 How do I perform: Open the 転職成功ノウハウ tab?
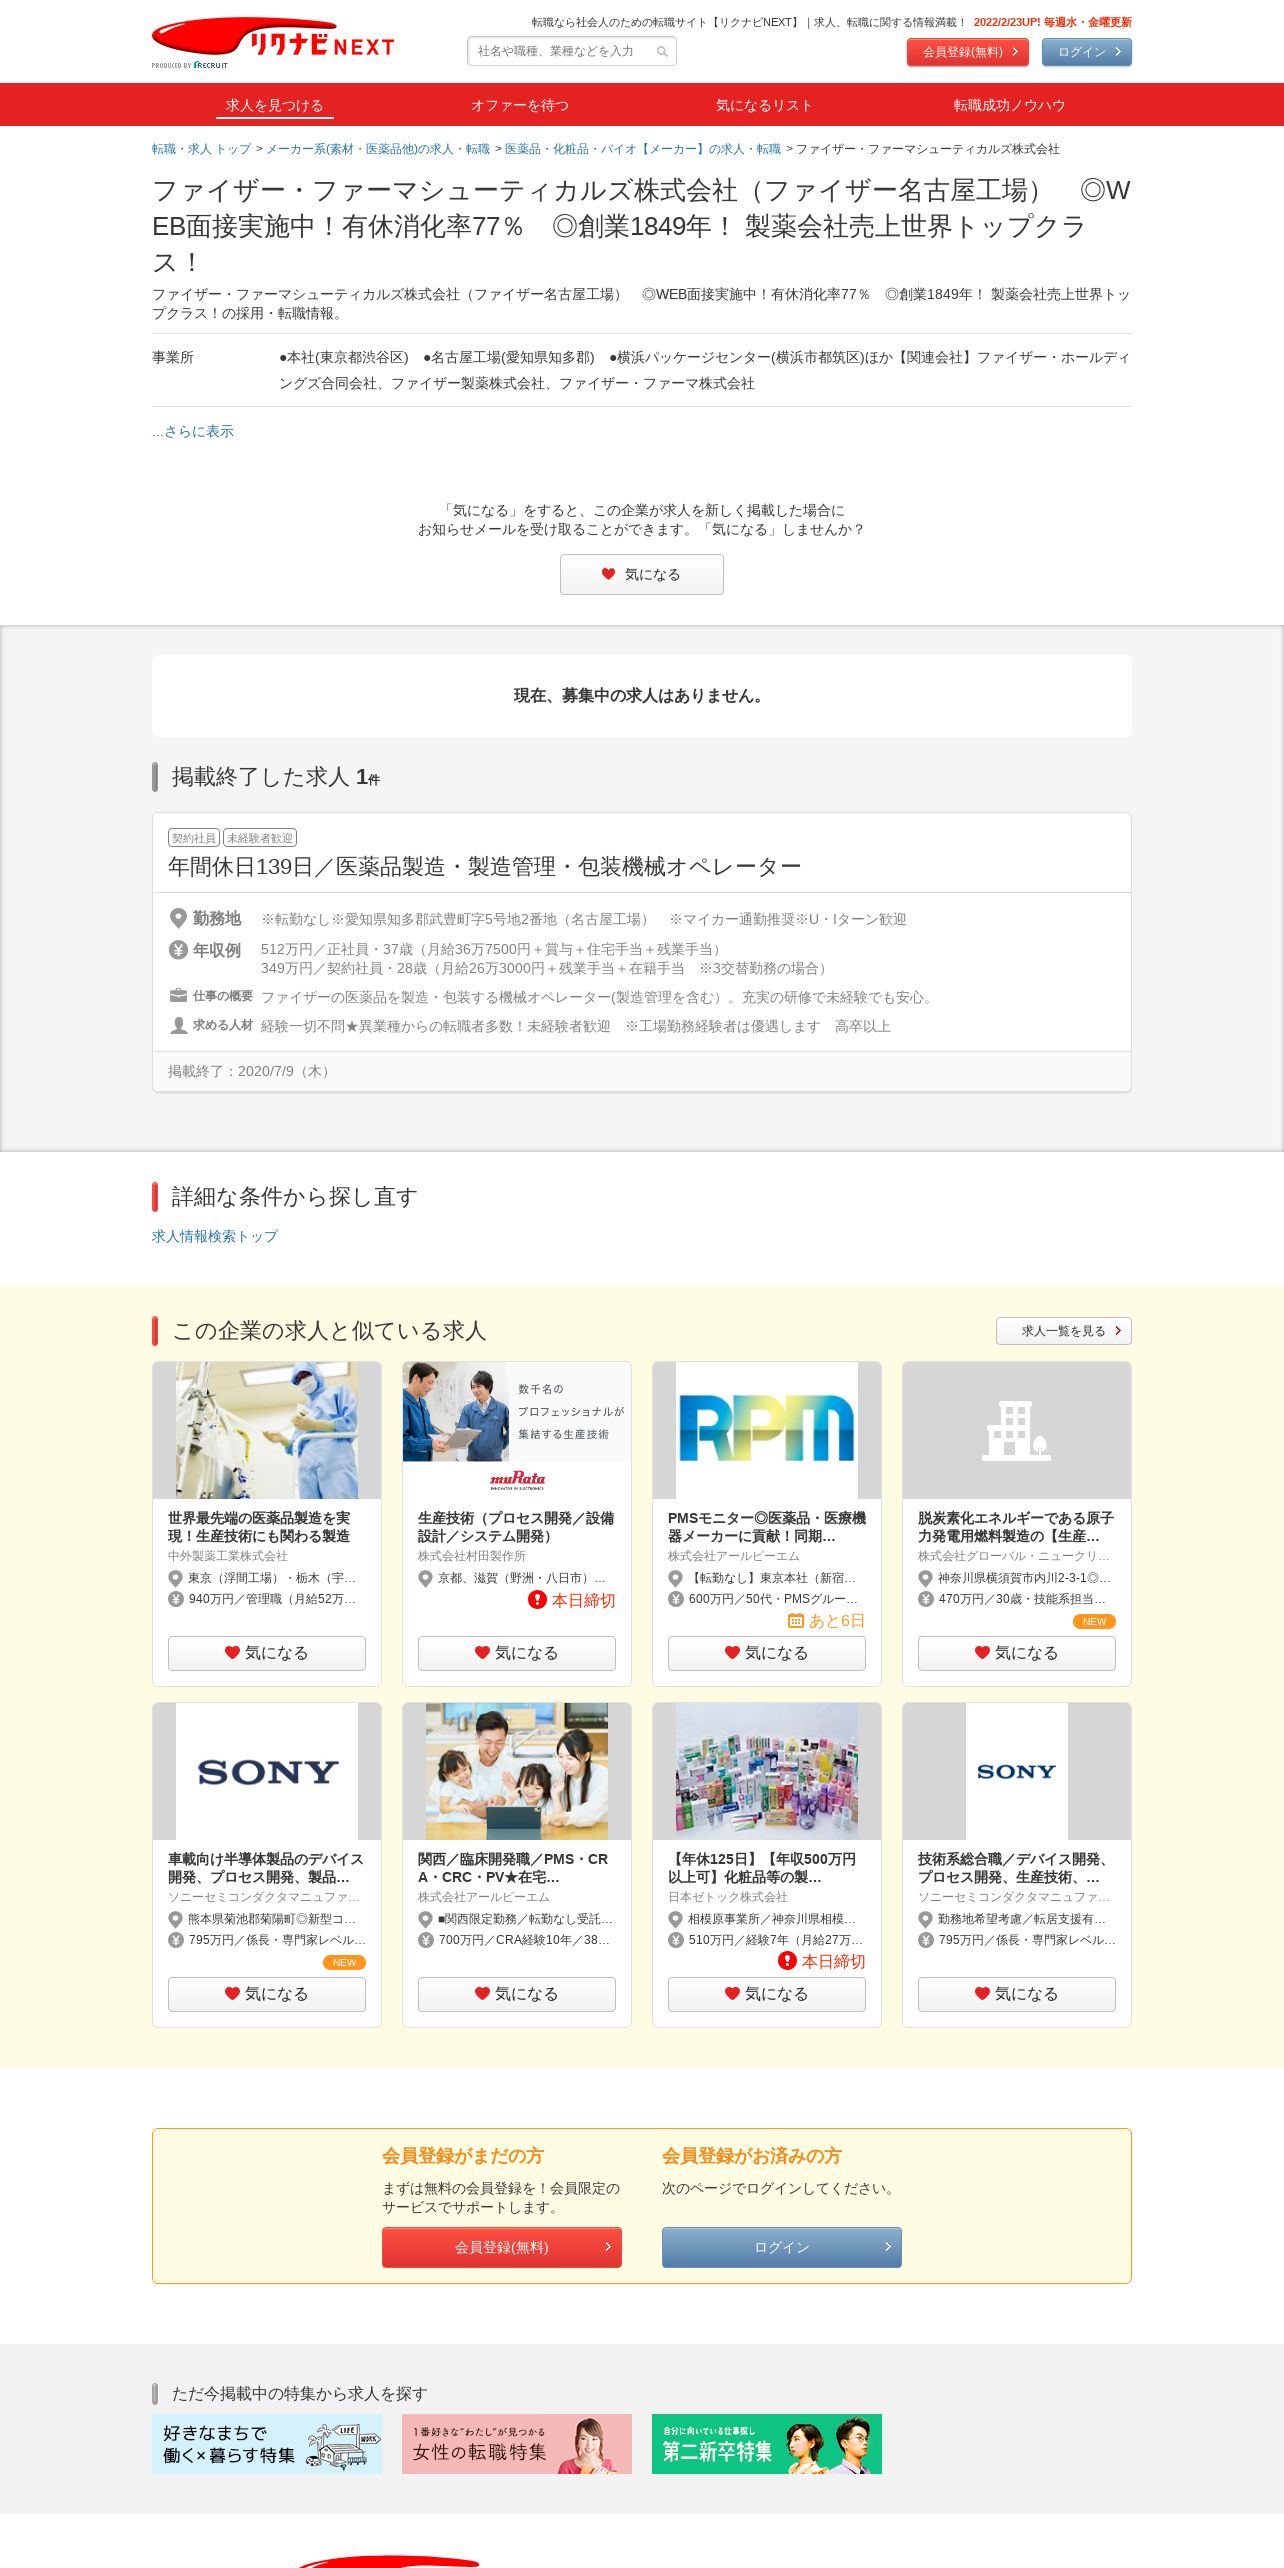click(x=1009, y=105)
